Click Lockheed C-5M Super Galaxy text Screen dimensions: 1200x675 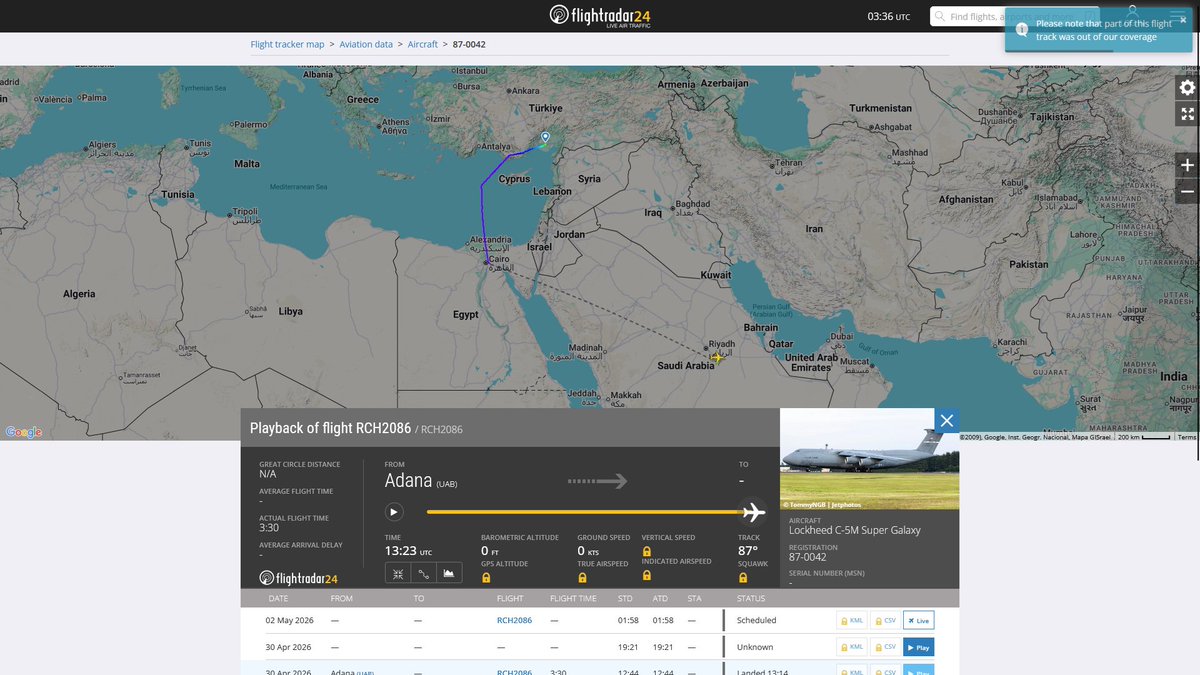[855, 530]
